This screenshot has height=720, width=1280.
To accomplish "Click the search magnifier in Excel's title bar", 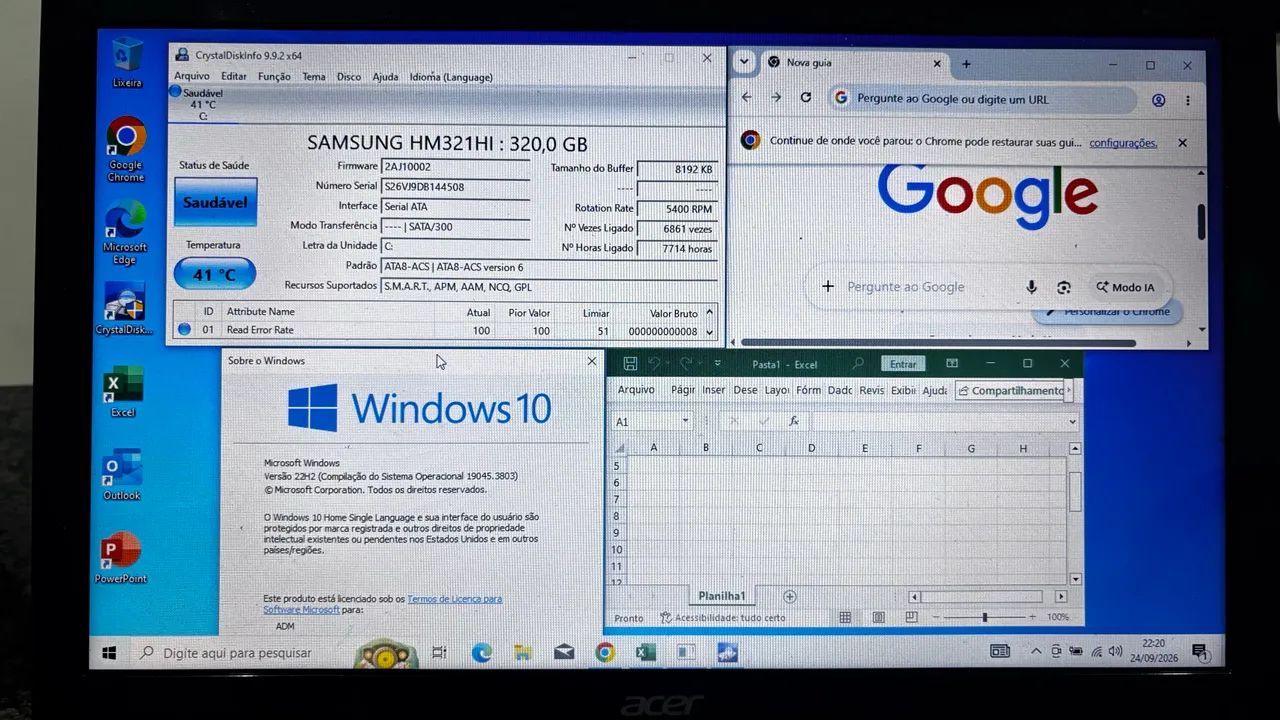I will [858, 364].
